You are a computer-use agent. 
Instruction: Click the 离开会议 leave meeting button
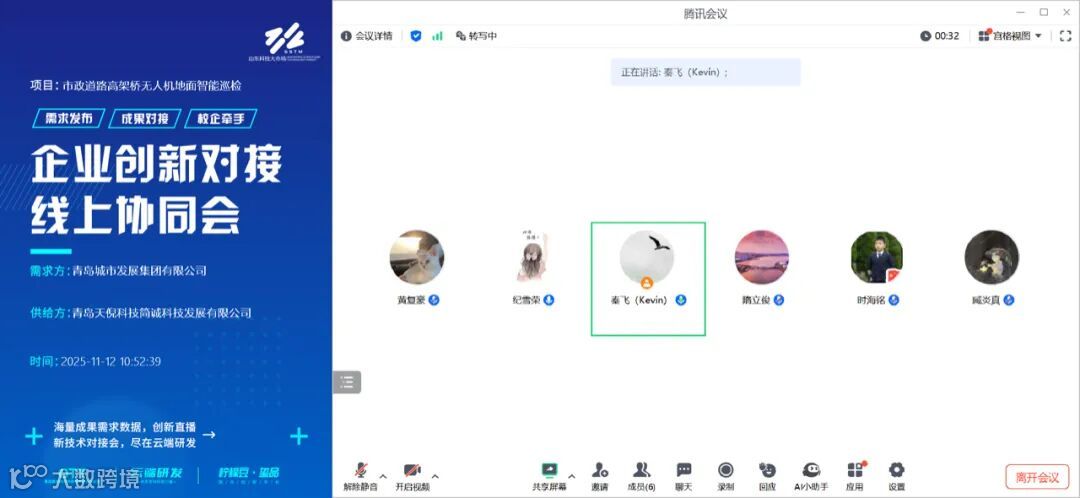pyautogui.click(x=1037, y=477)
